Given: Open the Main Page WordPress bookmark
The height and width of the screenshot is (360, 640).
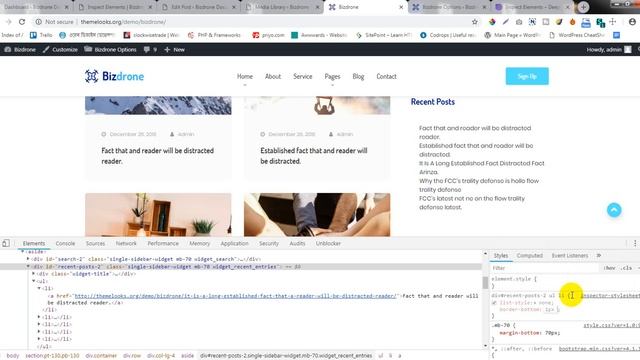Looking at the screenshot, I should point(512,35).
